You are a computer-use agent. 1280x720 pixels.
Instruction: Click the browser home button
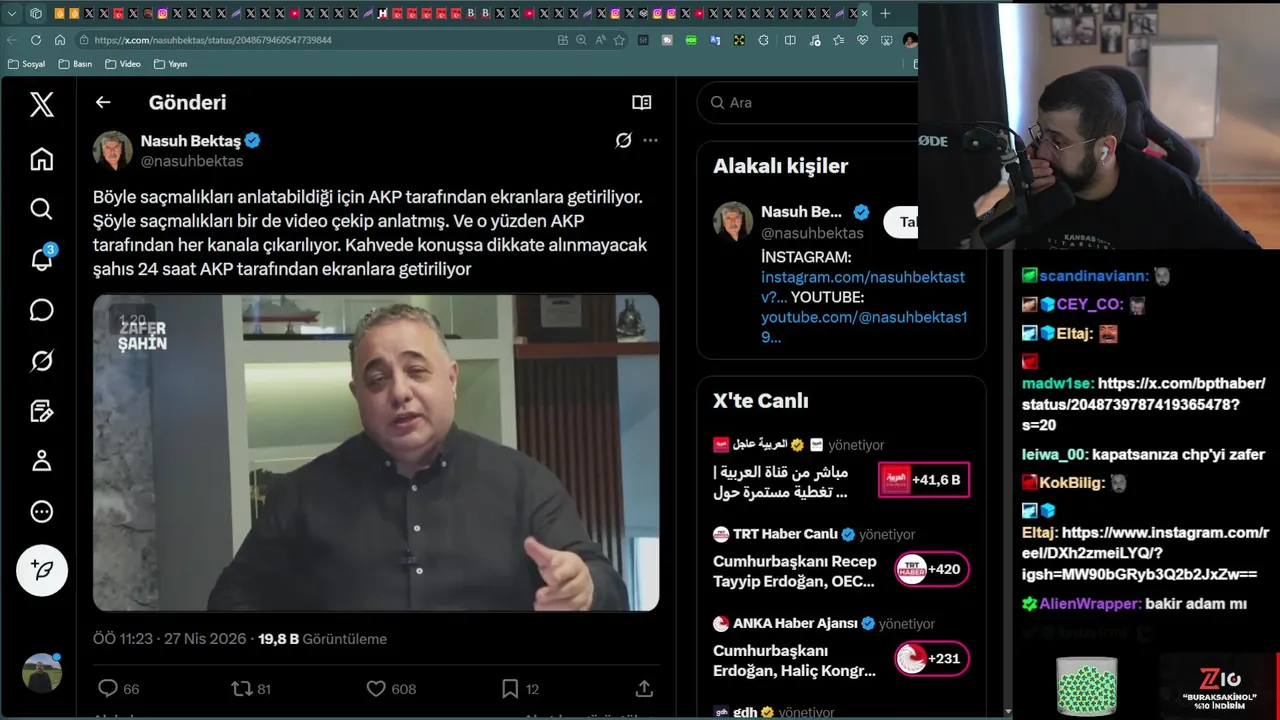pyautogui.click(x=60, y=40)
